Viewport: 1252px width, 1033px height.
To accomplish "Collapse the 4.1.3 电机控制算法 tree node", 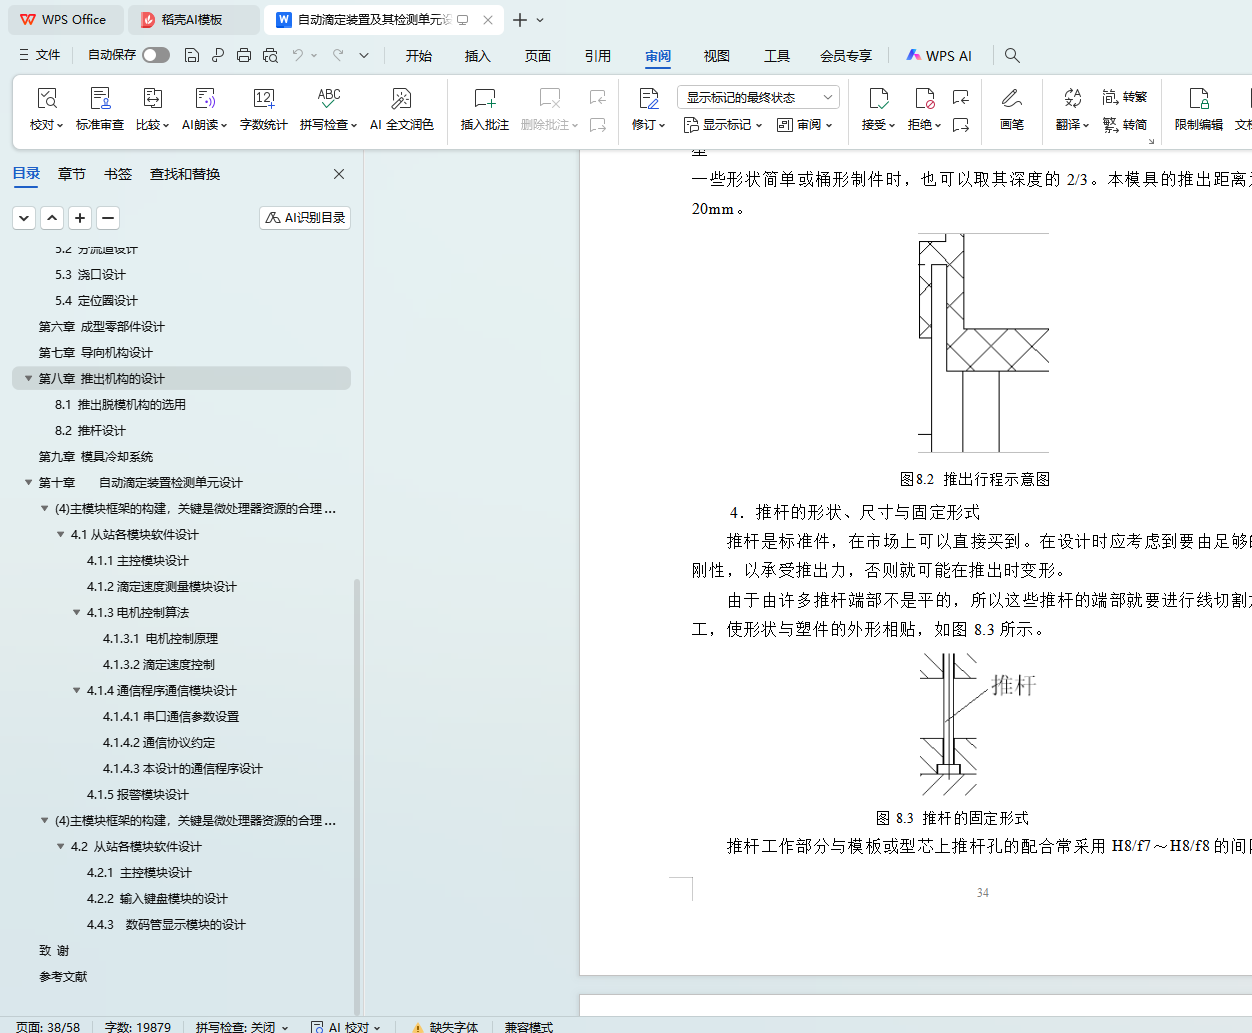I will point(77,612).
